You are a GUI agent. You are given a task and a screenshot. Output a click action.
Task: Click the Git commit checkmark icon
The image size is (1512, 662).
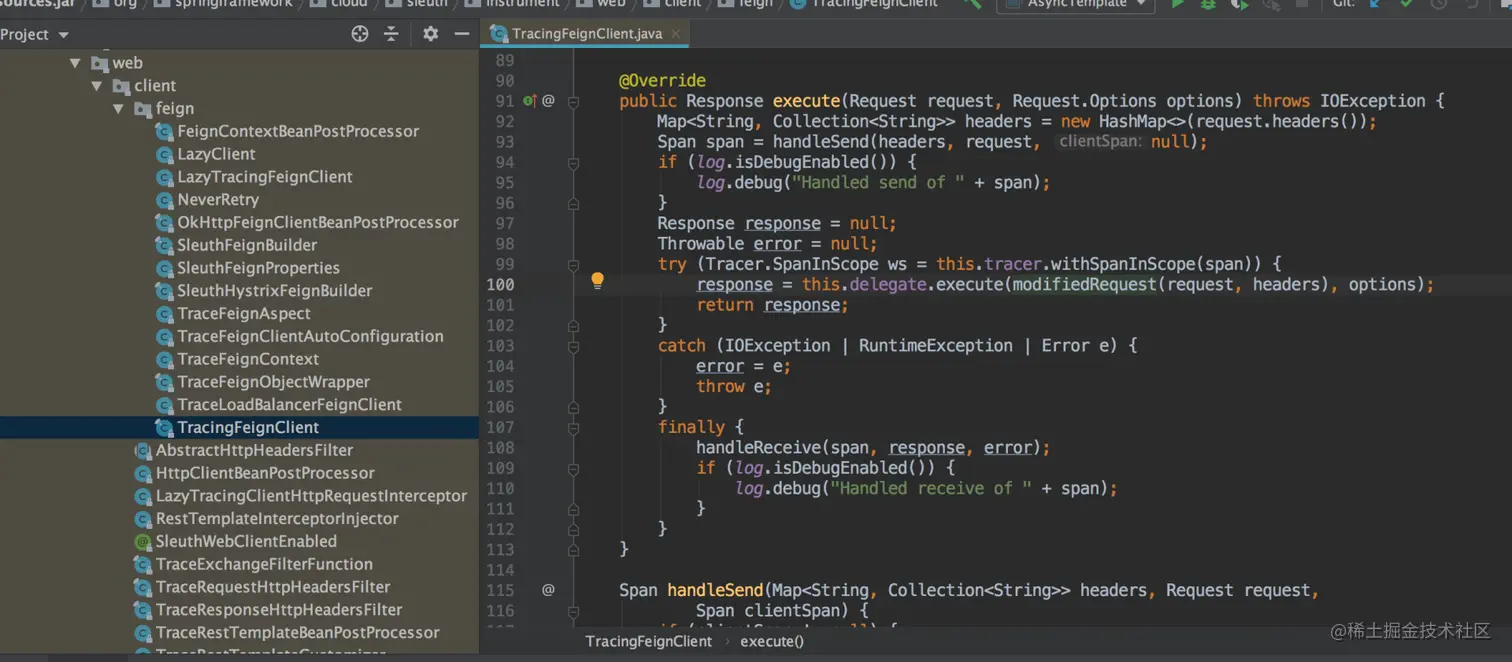coord(1407,4)
